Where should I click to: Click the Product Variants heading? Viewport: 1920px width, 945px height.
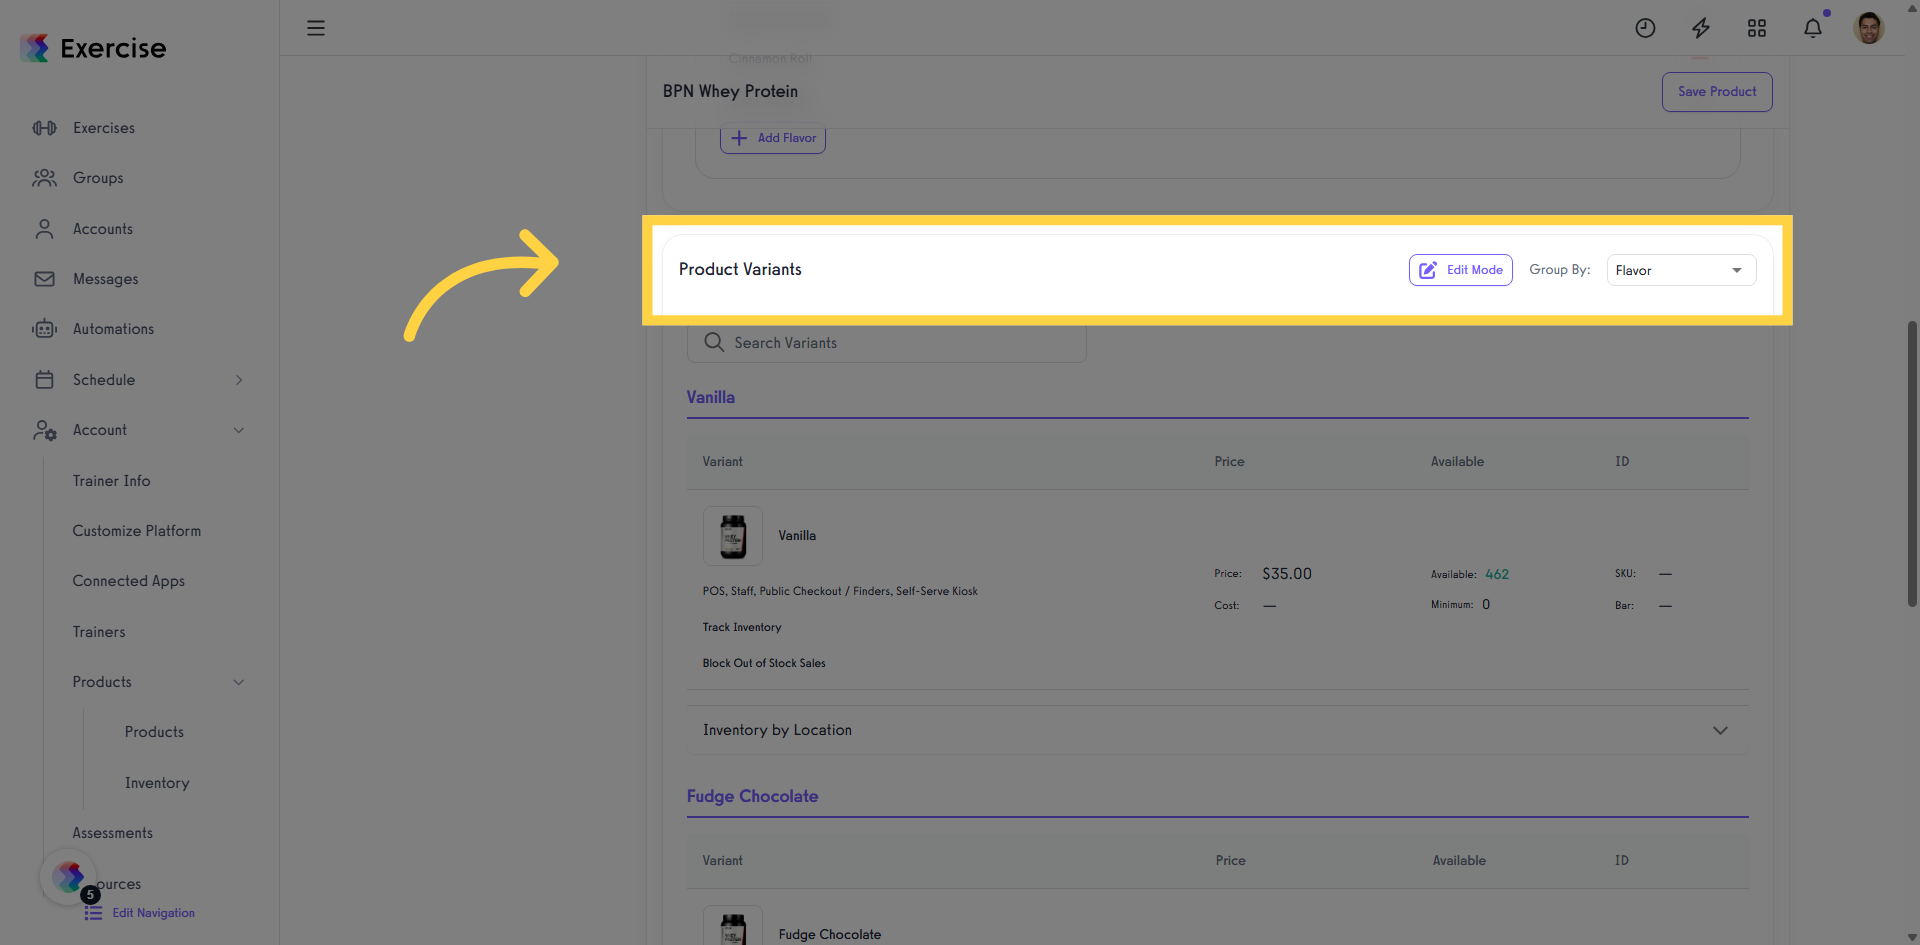740,269
